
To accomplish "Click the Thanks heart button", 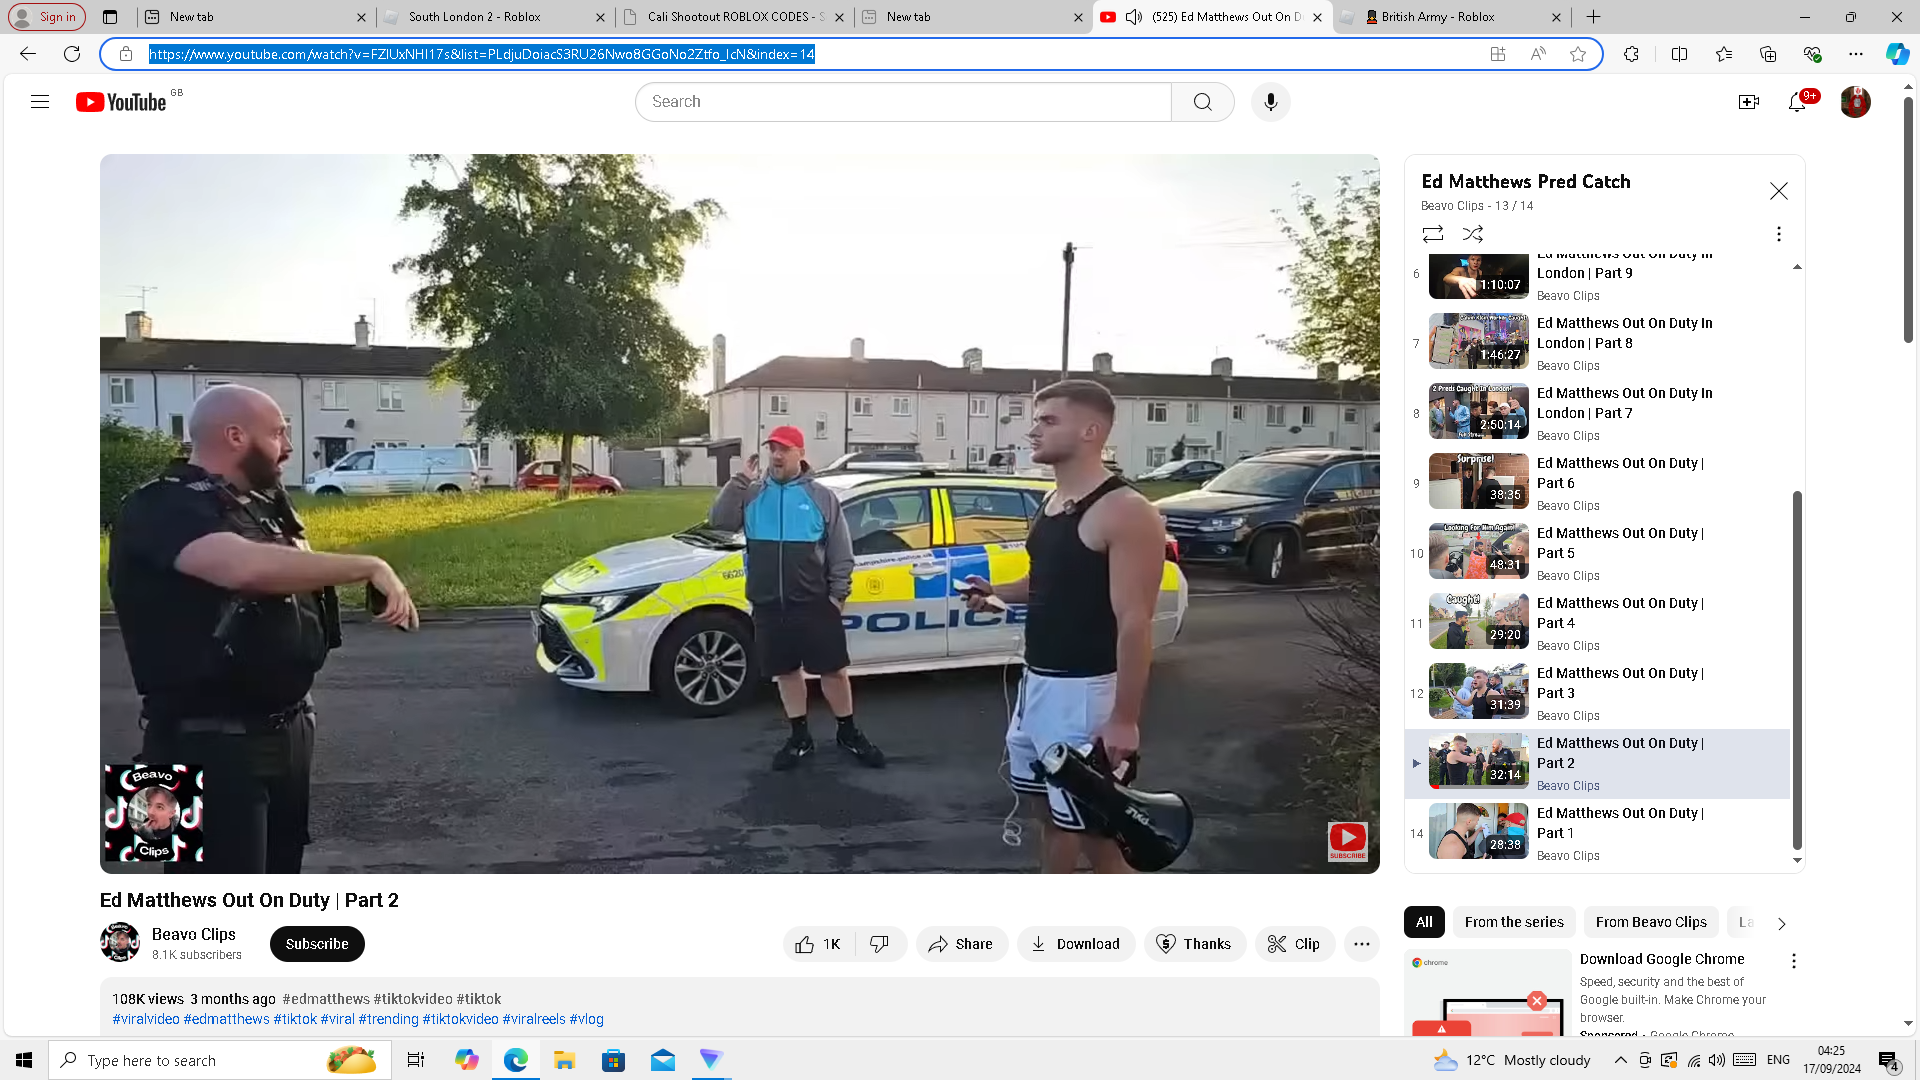I will [x=1194, y=944].
